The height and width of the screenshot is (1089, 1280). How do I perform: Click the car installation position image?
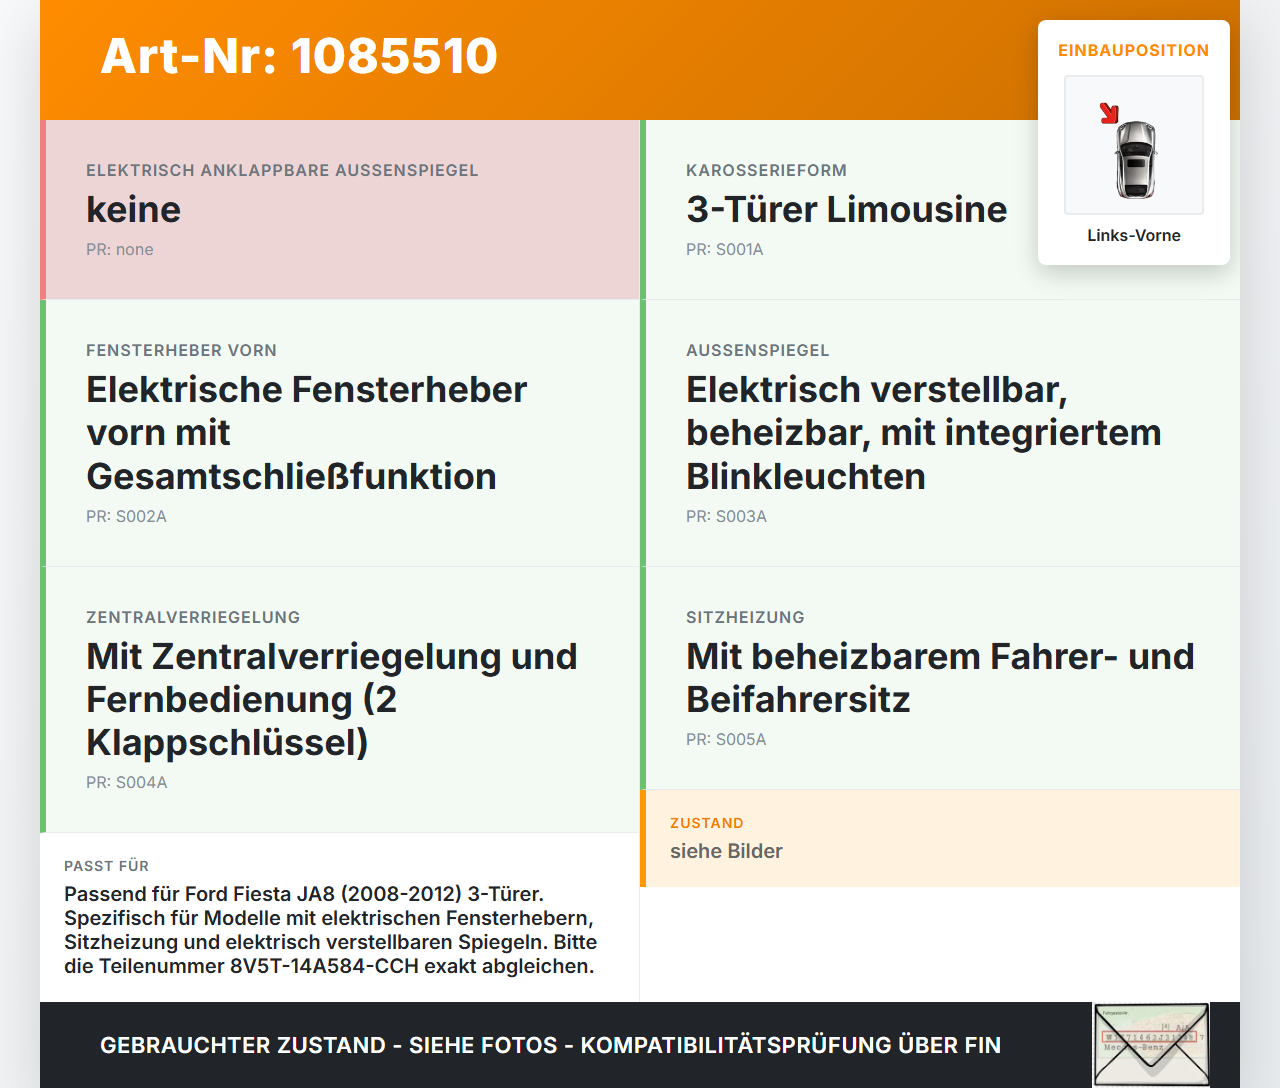point(1134,145)
